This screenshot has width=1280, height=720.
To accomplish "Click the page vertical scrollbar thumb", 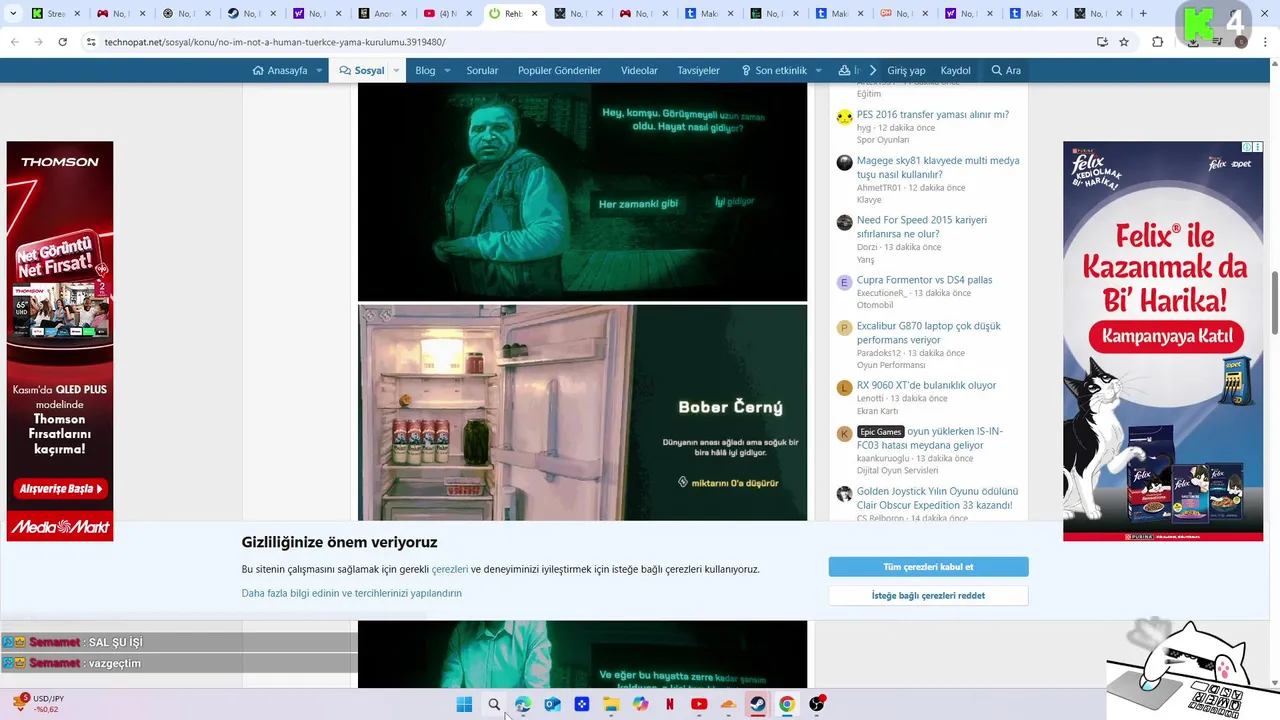I will 1274,303.
